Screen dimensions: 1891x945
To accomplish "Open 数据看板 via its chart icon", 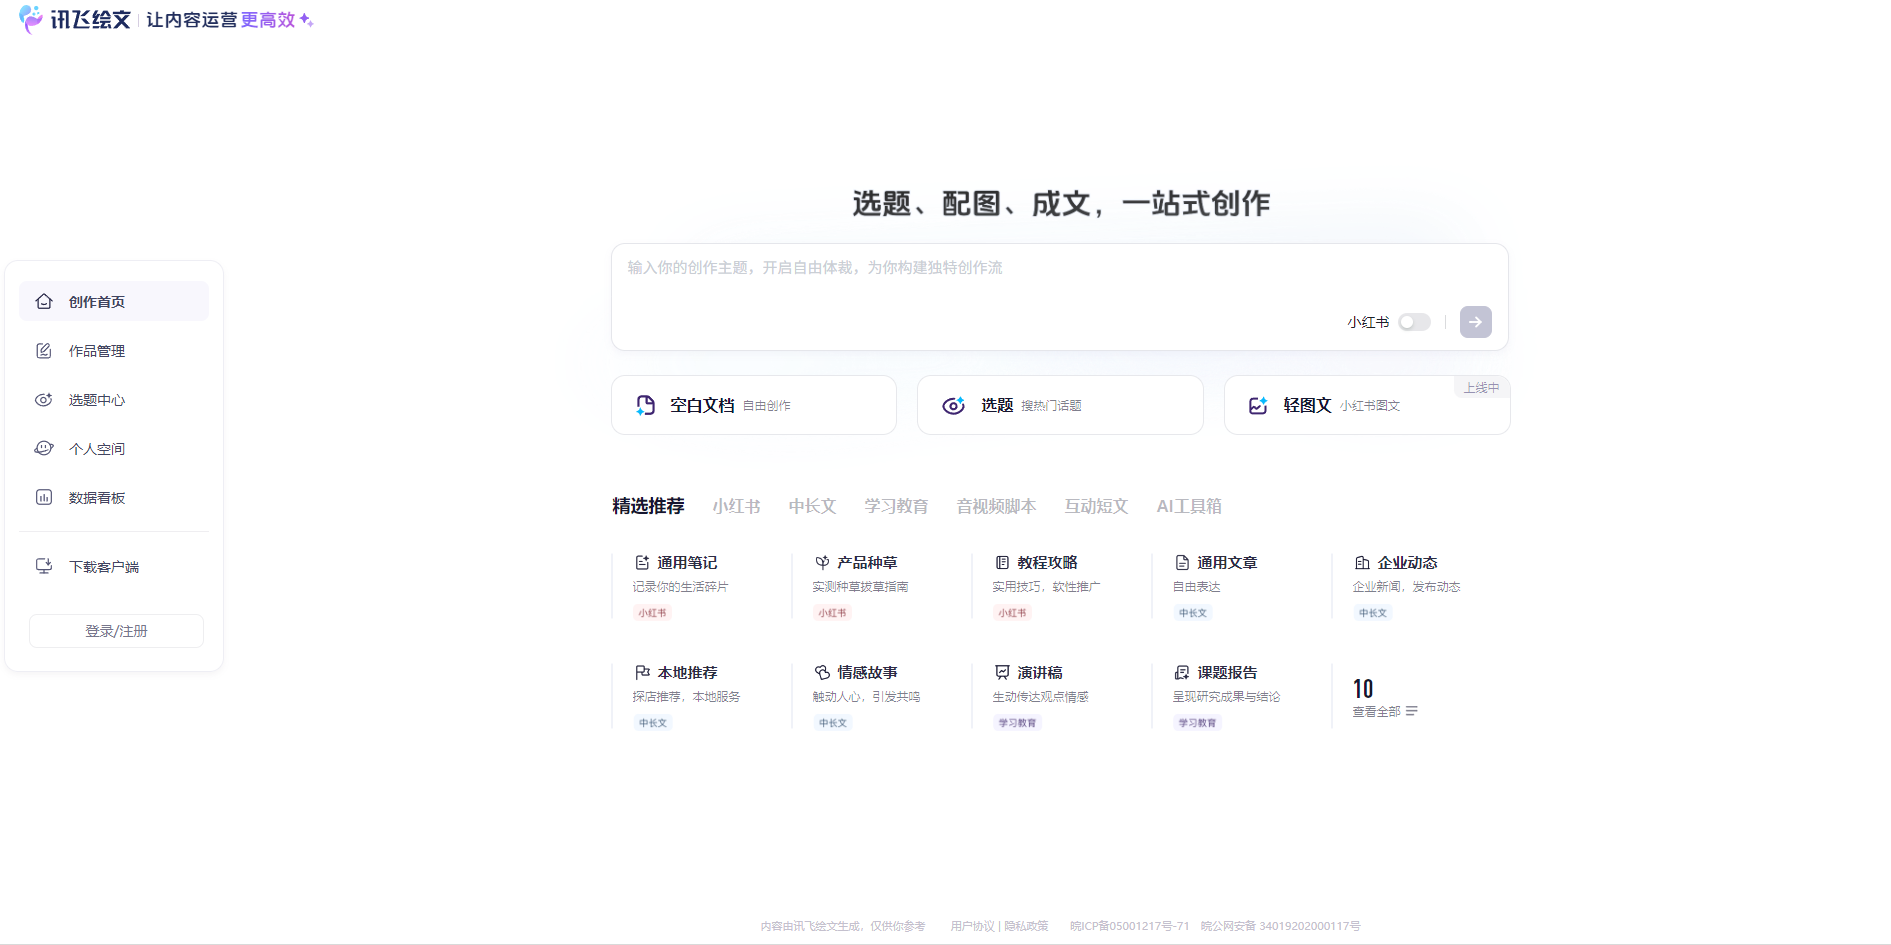I will (x=44, y=497).
